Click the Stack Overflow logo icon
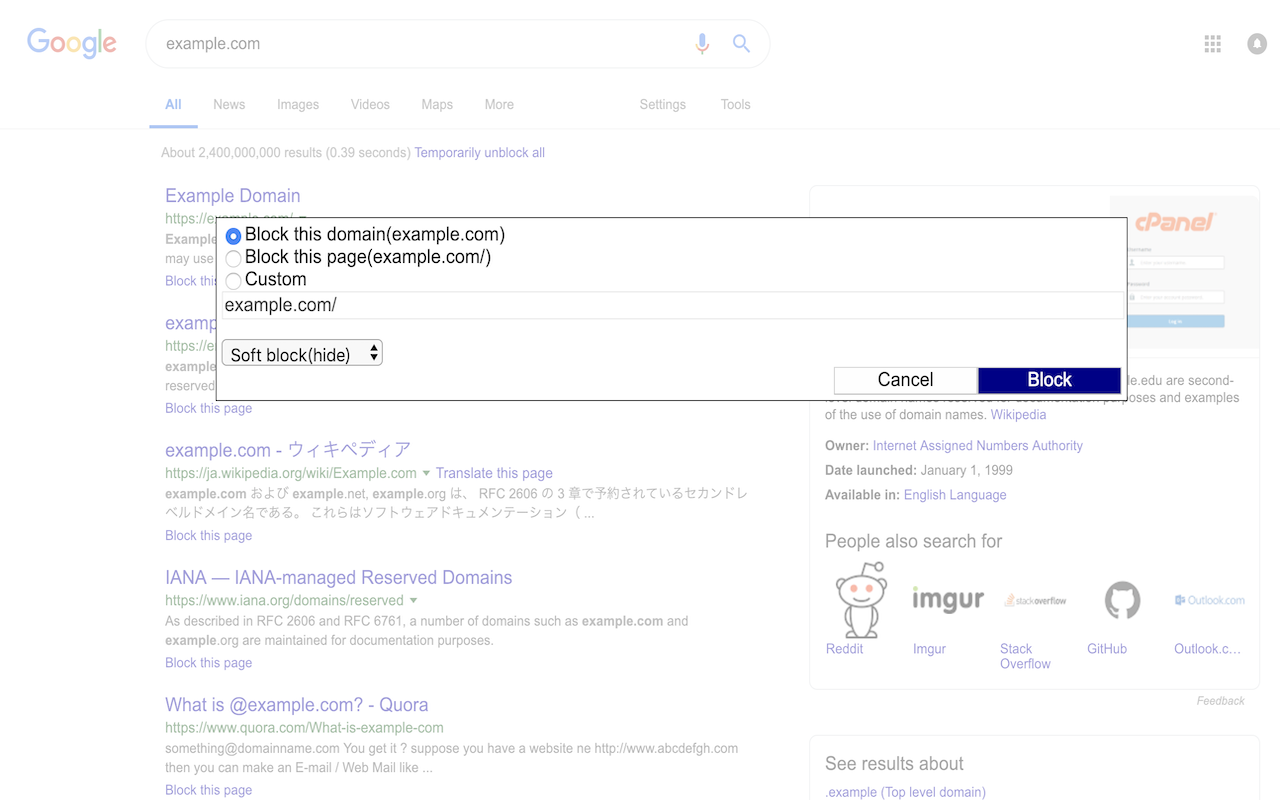The height and width of the screenshot is (800, 1280). pyautogui.click(x=1035, y=600)
